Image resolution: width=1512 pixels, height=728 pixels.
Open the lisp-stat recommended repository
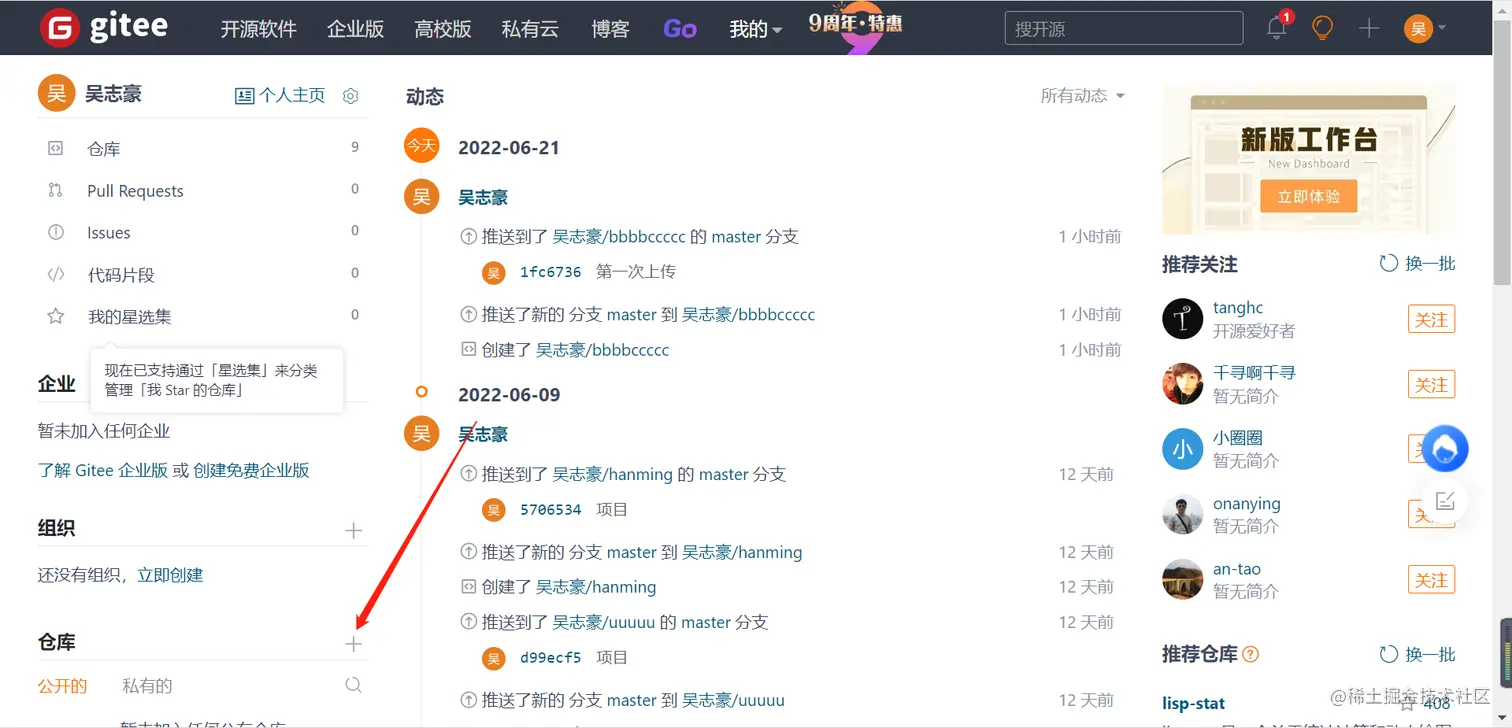1193,703
